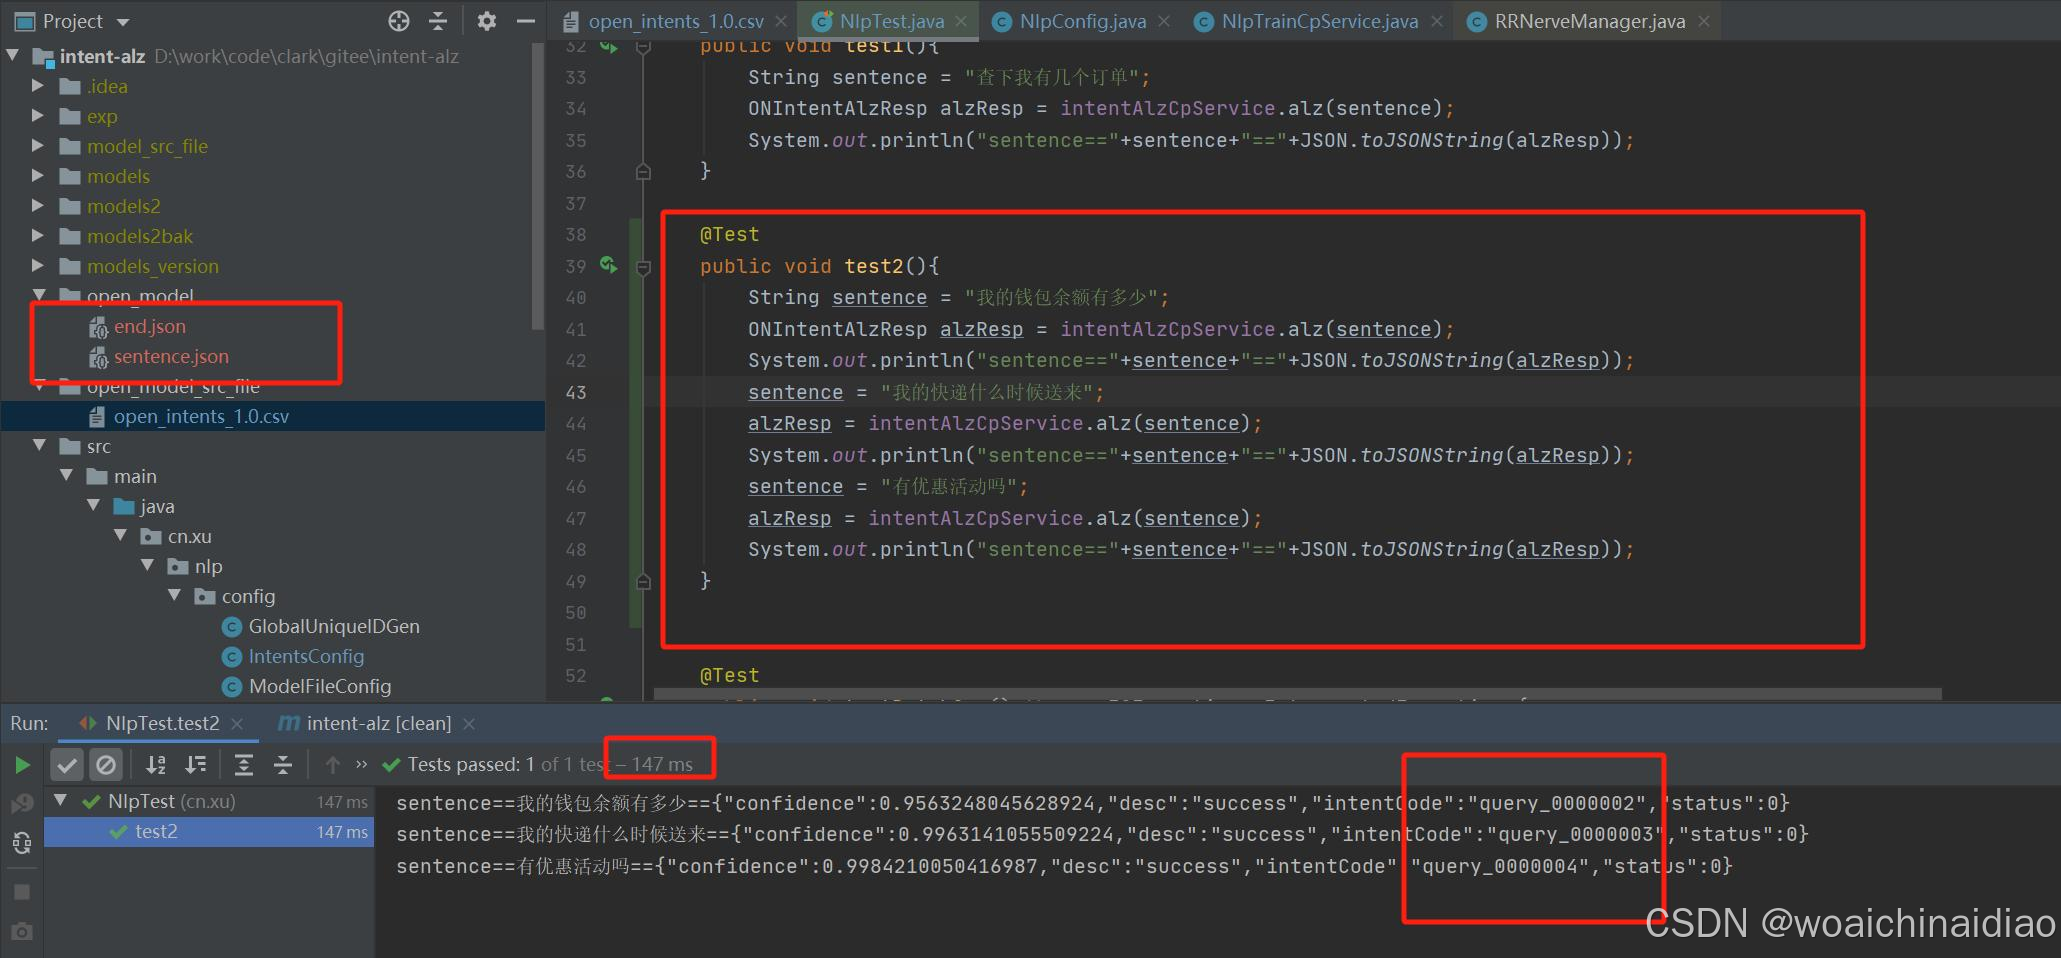Click the Sort Alphabetically icon
This screenshot has width=2061, height=958.
click(156, 765)
